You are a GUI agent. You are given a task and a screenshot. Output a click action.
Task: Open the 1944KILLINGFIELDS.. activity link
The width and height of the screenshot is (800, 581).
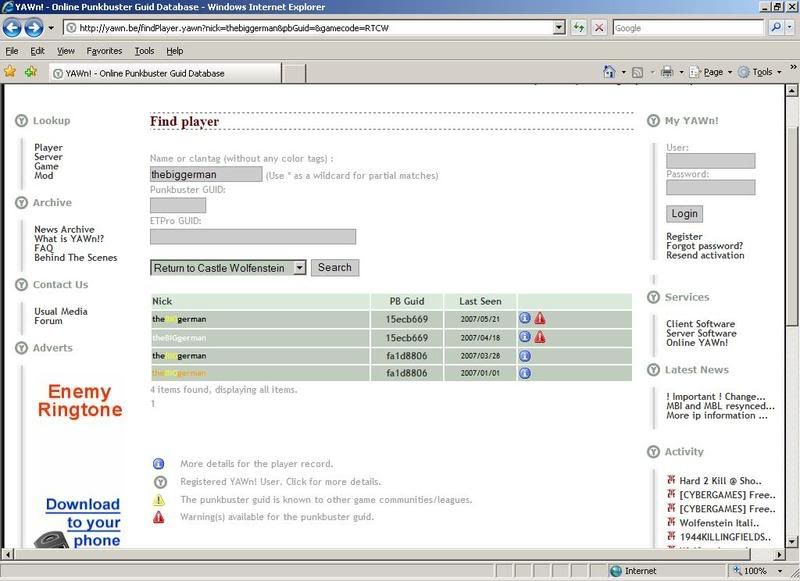point(725,537)
